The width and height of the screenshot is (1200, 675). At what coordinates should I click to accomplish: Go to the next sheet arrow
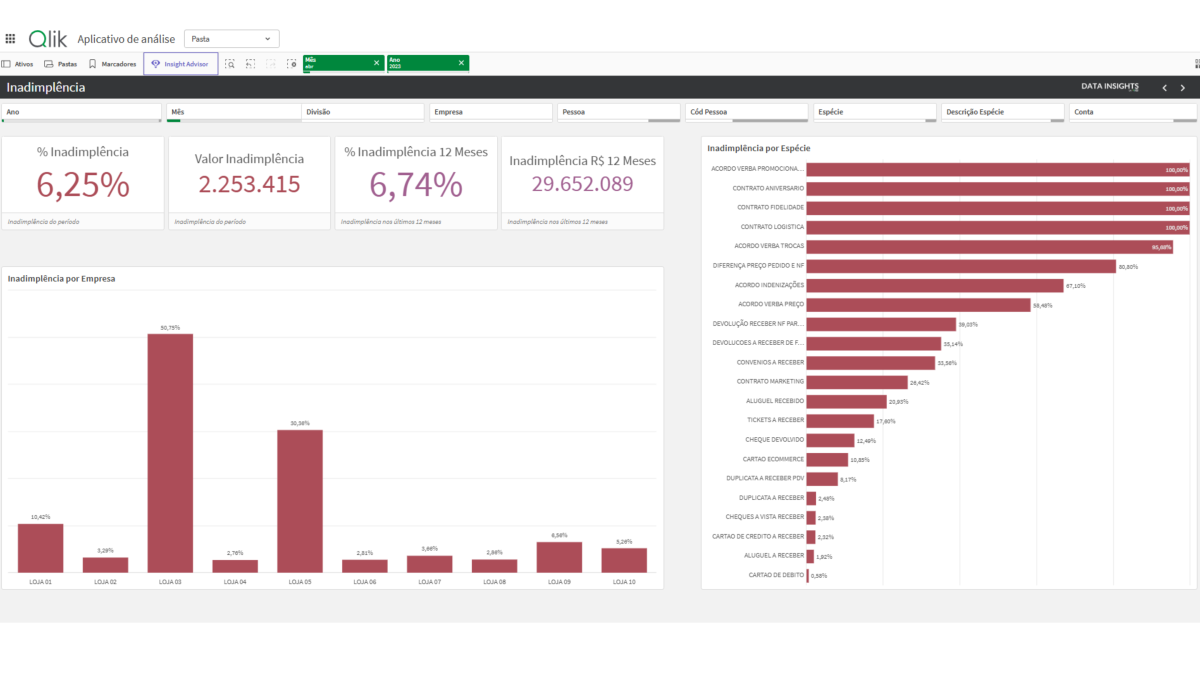click(x=1183, y=88)
